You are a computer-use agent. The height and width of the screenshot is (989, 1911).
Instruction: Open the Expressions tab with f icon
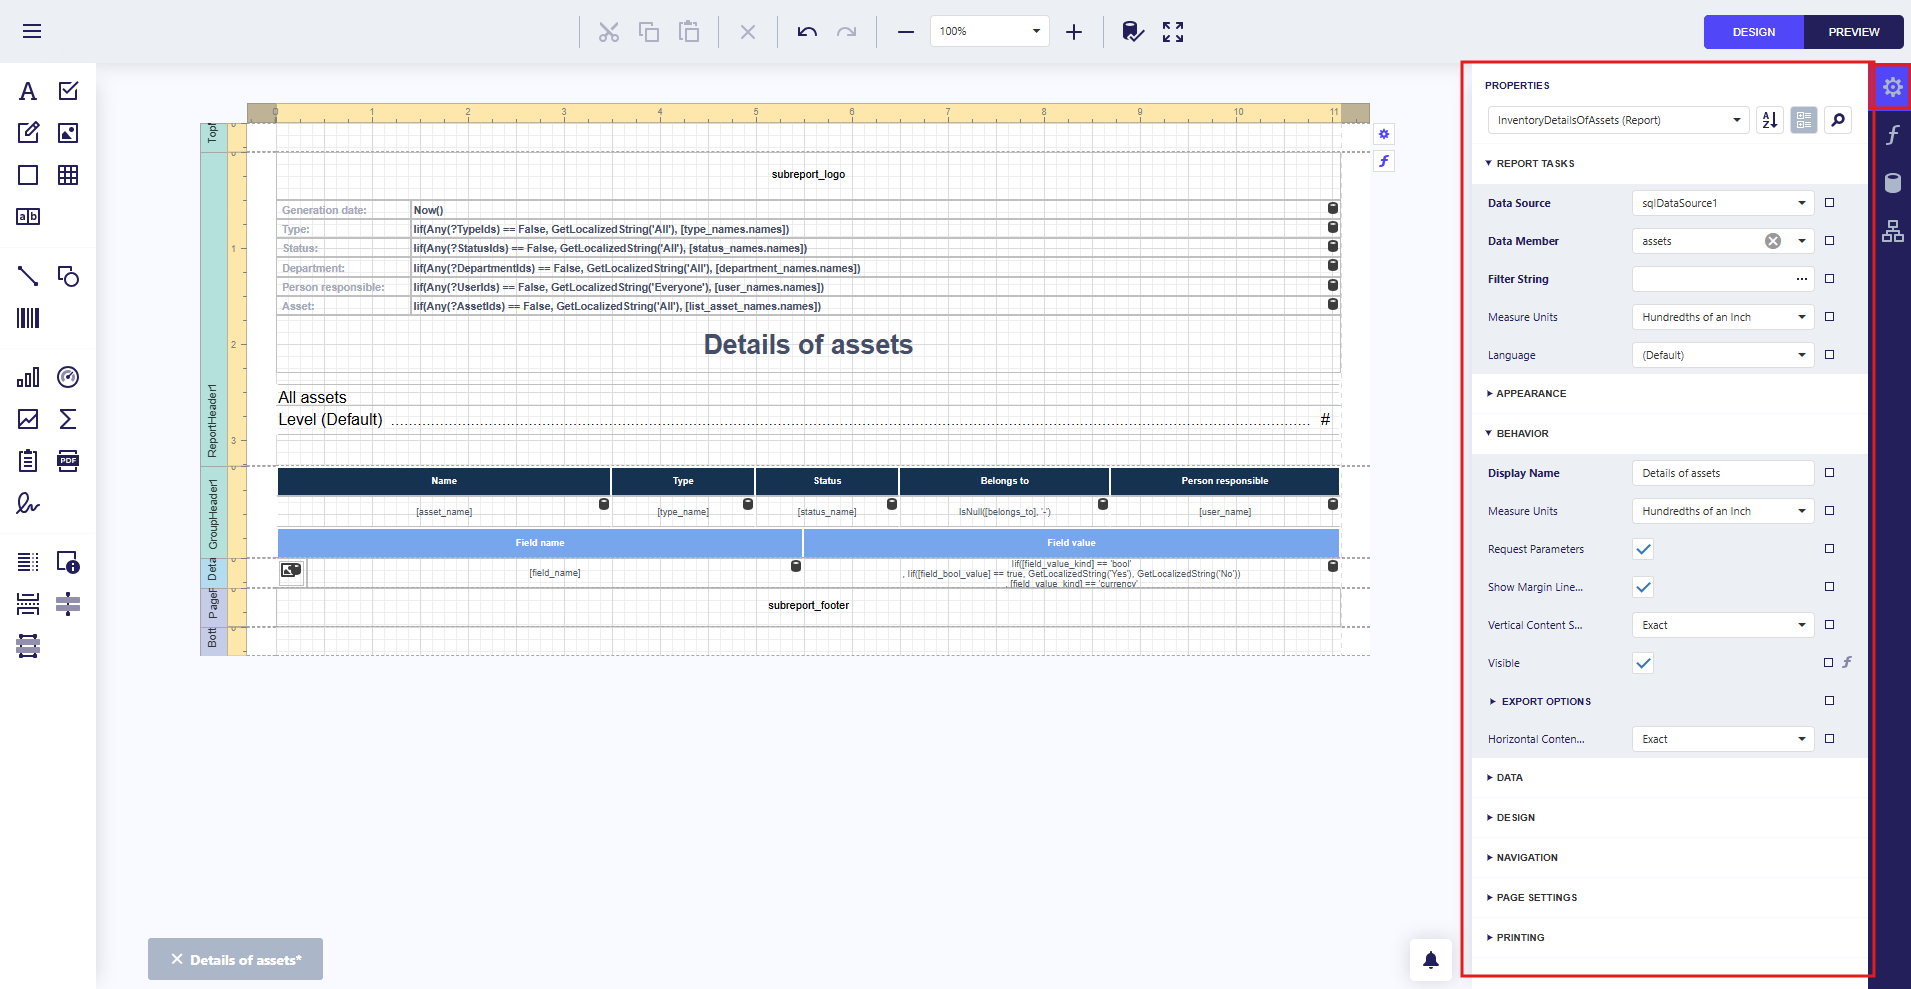[1892, 135]
